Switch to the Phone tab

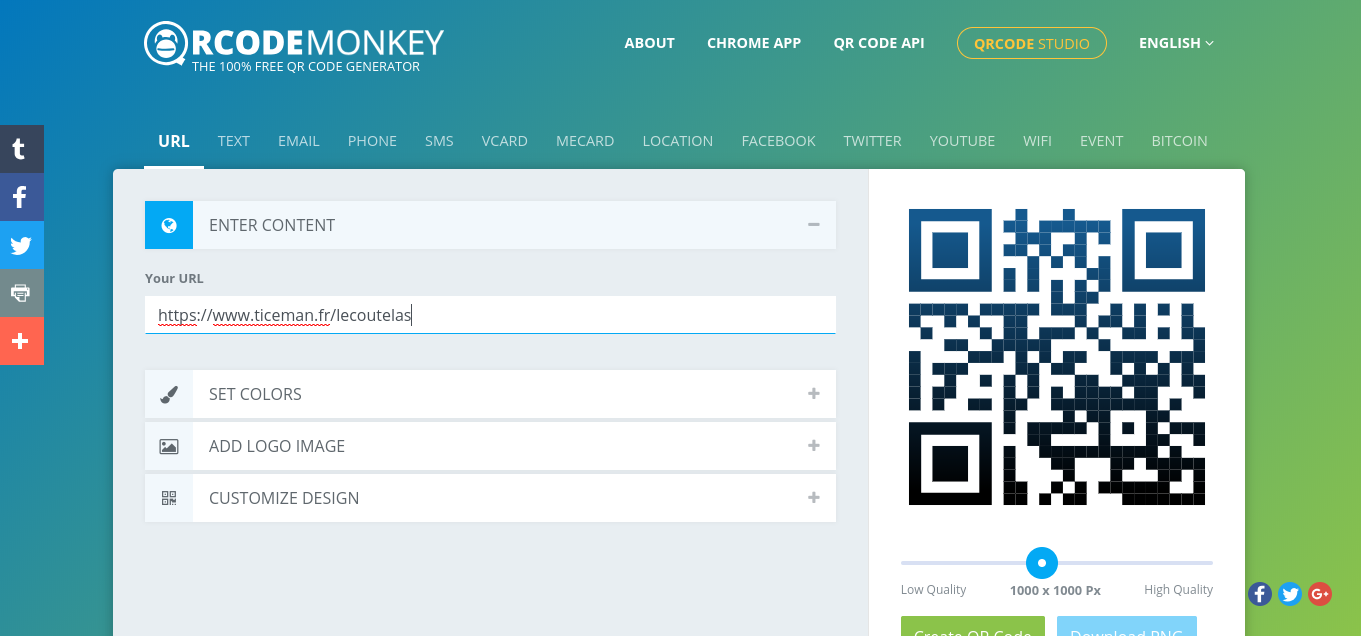tap(372, 141)
